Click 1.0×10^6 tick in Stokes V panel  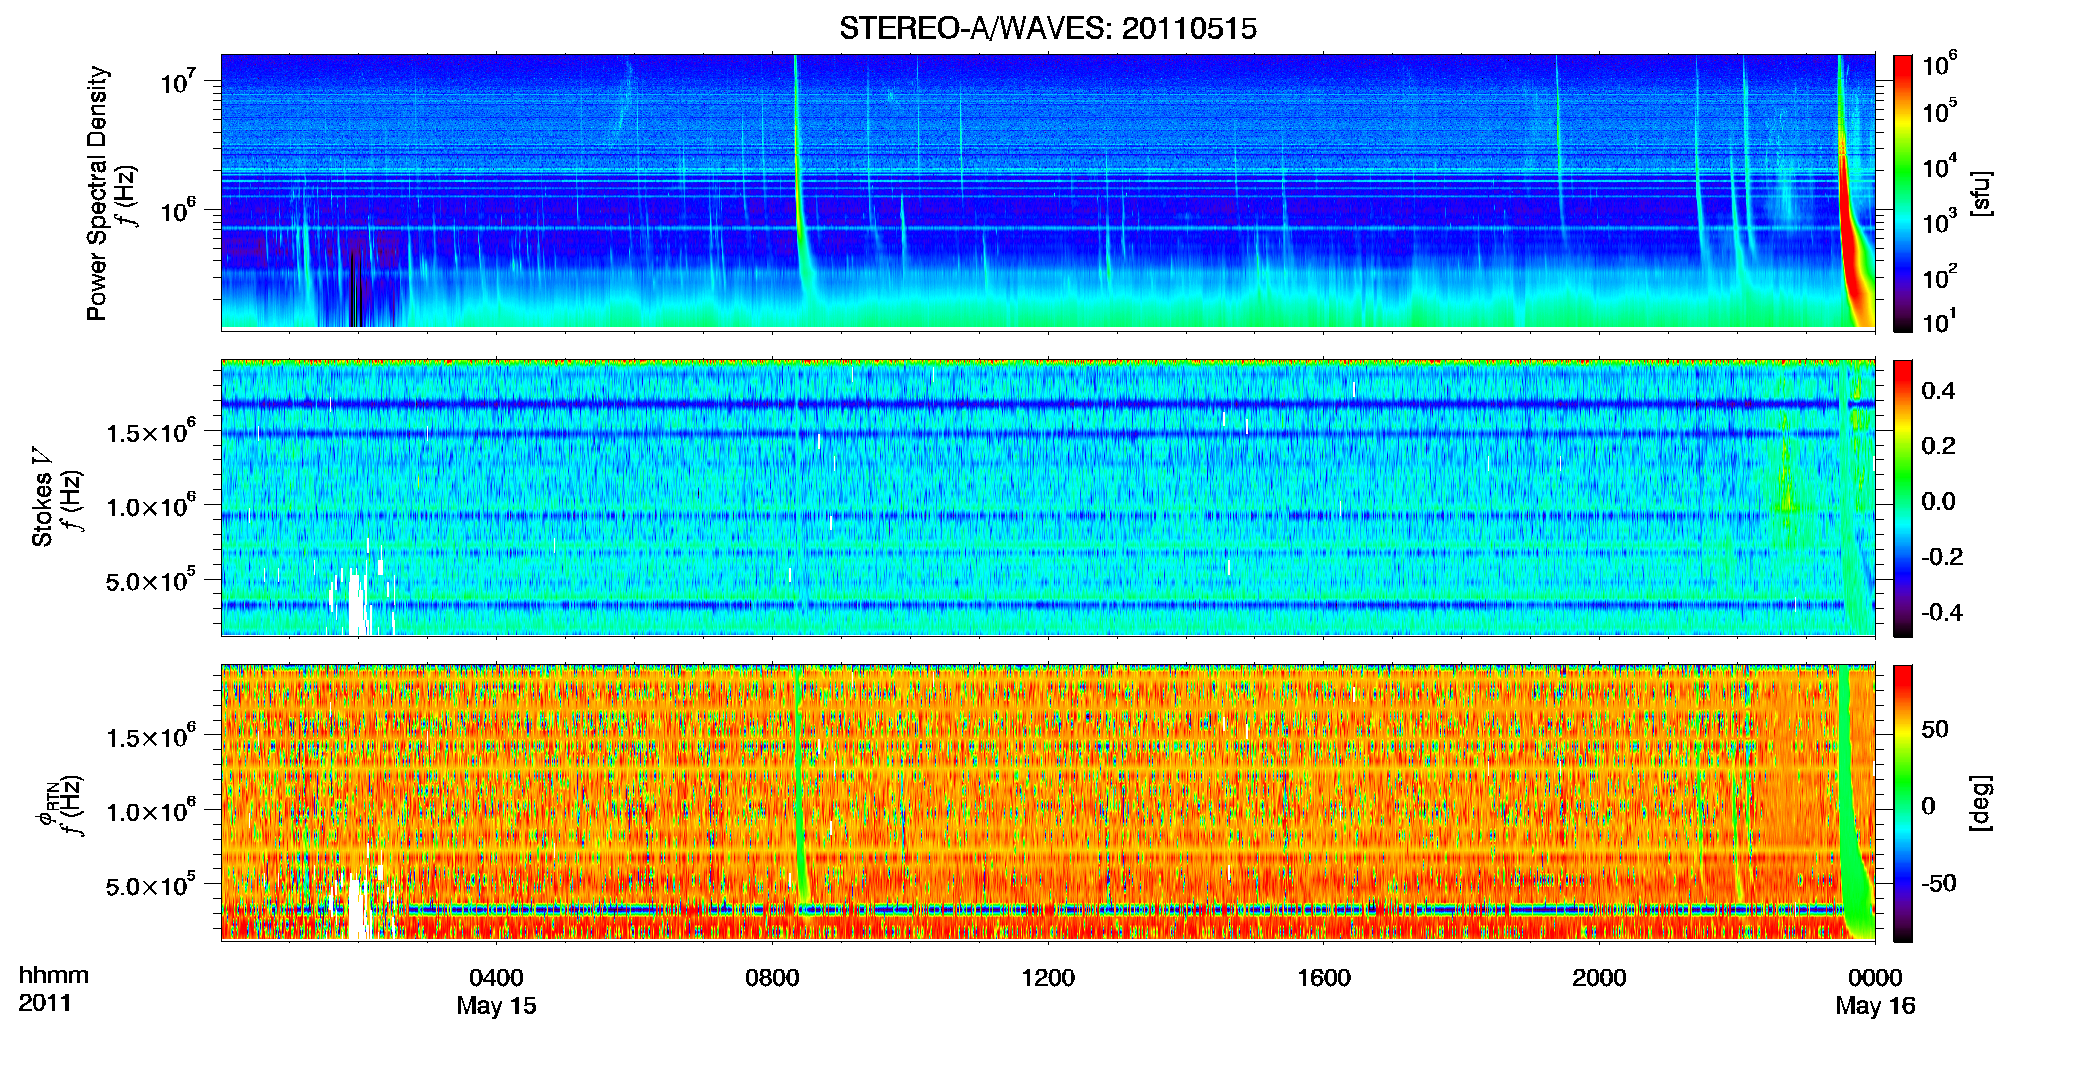[152, 506]
